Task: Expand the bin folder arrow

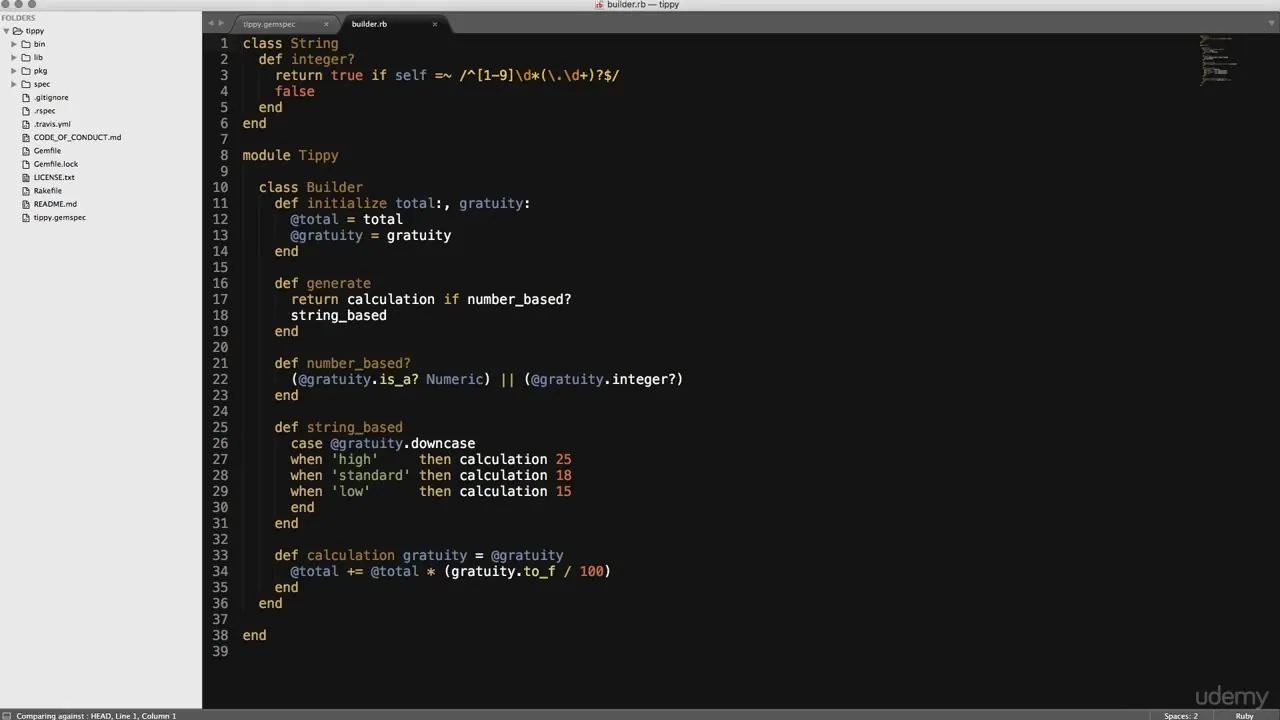Action: tap(14, 44)
